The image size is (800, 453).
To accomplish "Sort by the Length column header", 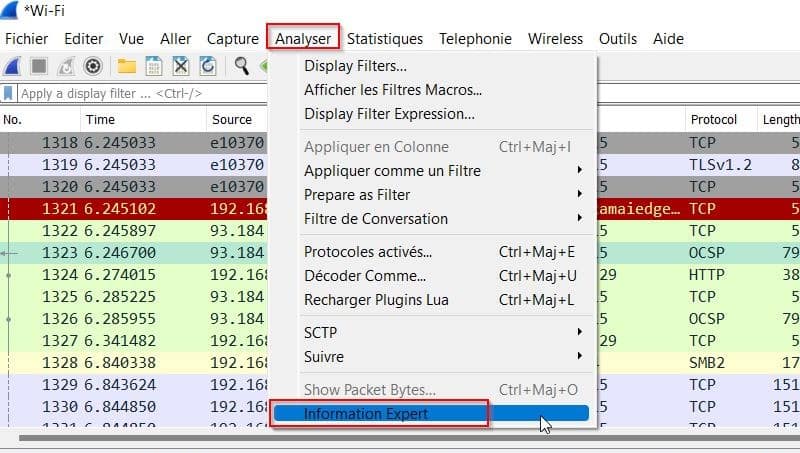I will coord(779,120).
